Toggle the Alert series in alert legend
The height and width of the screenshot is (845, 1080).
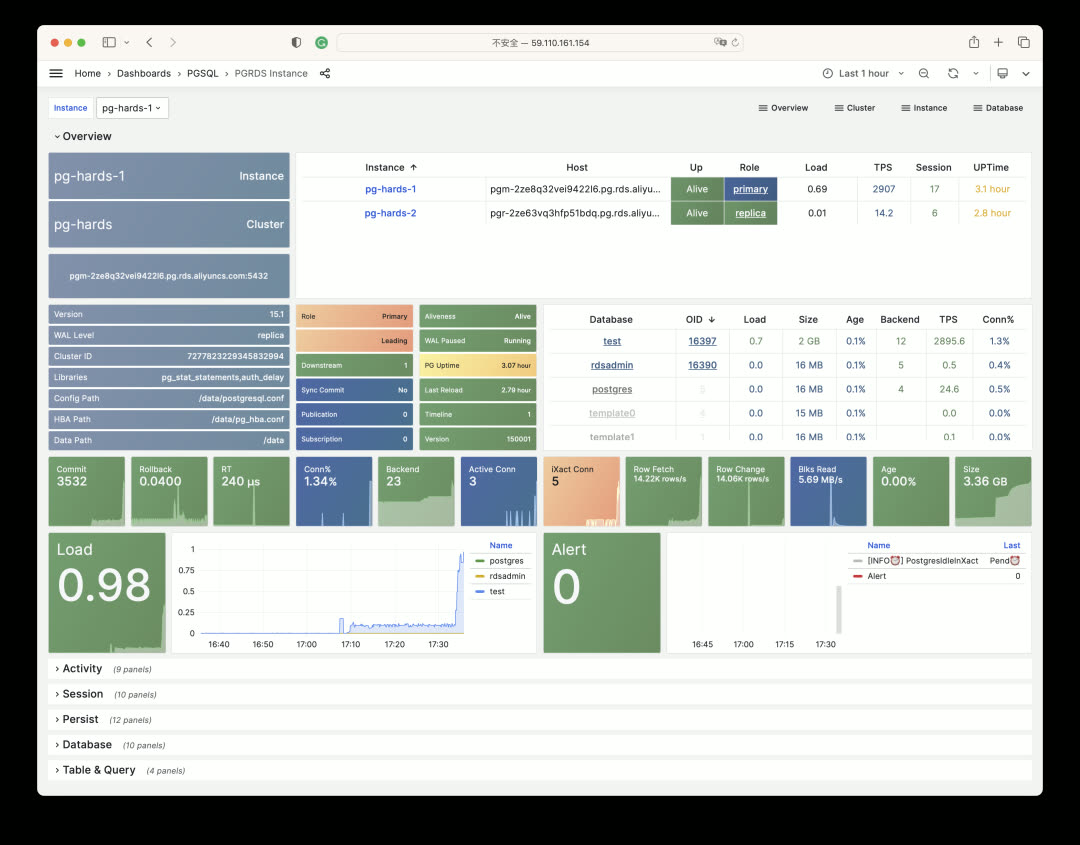876,576
